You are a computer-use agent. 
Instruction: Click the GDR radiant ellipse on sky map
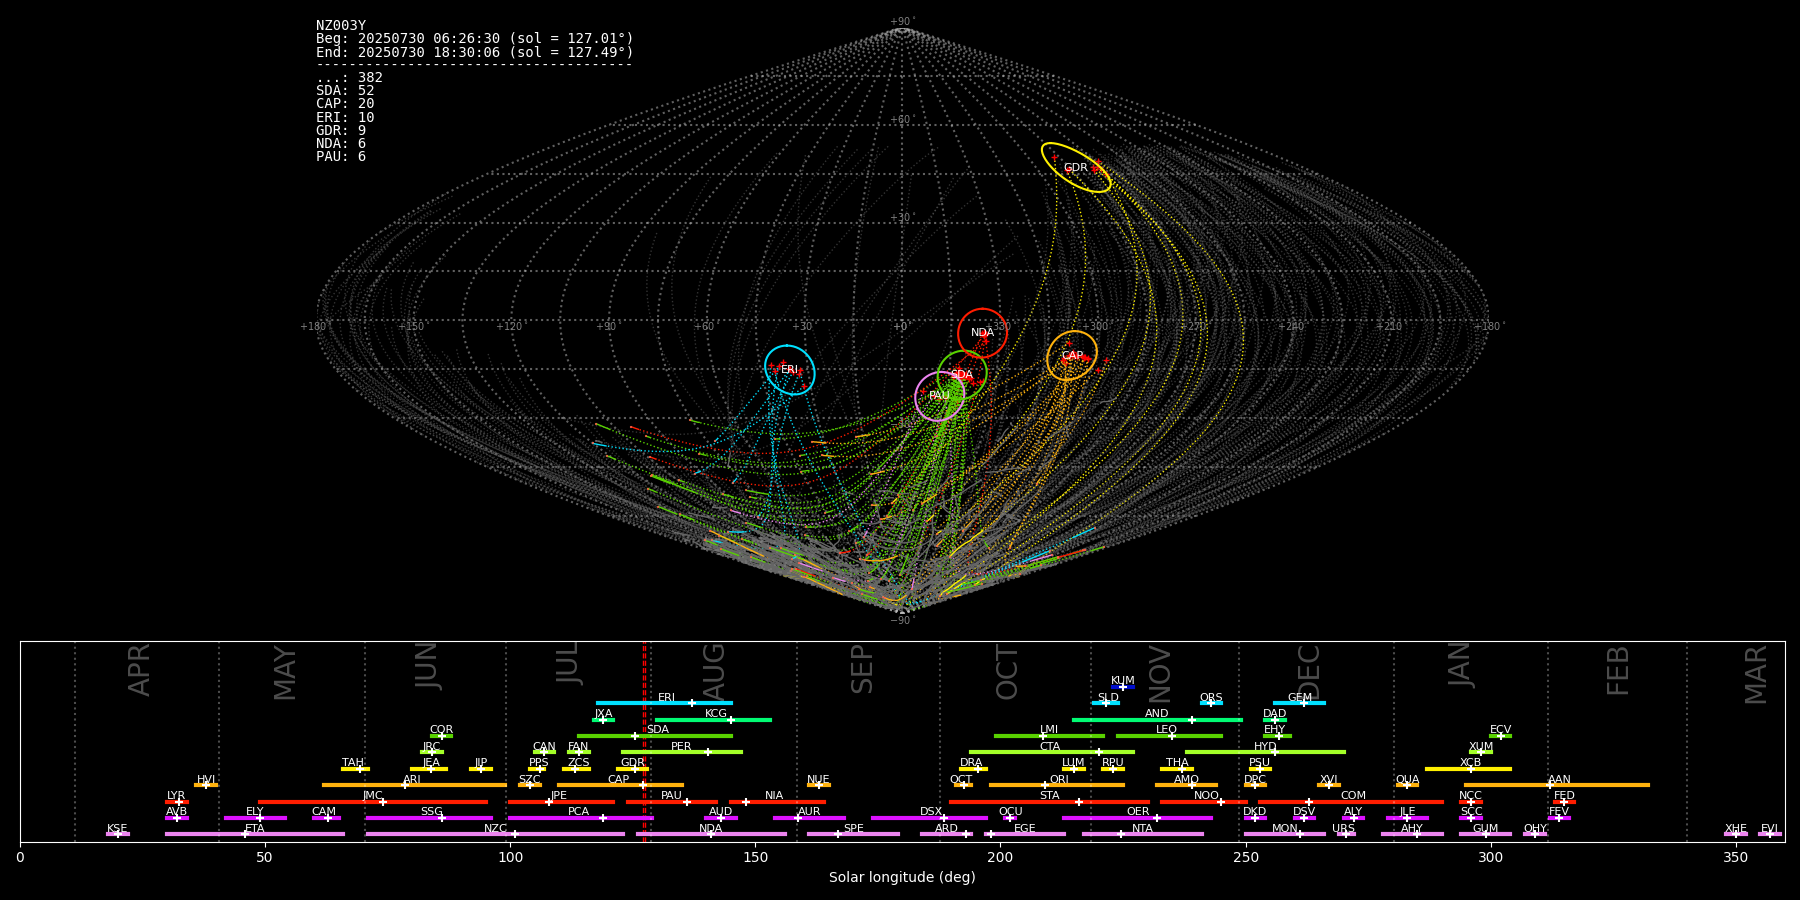[x=1076, y=168]
